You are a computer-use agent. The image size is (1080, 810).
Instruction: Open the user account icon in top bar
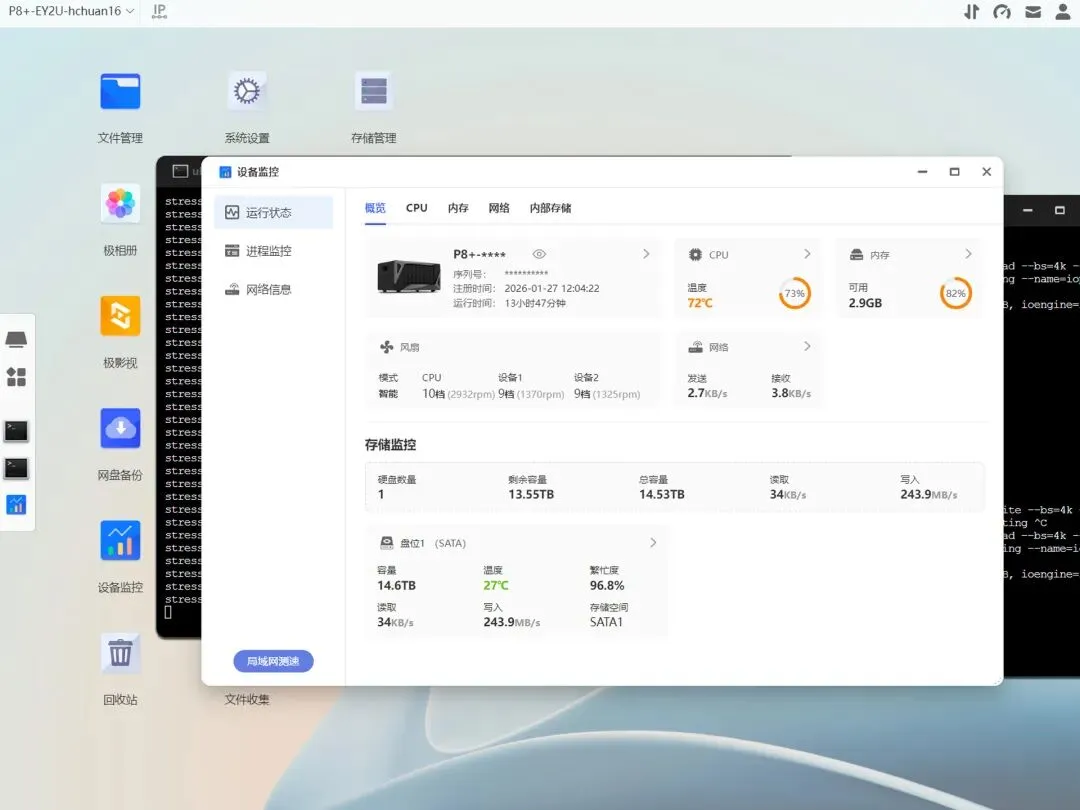coord(1063,12)
